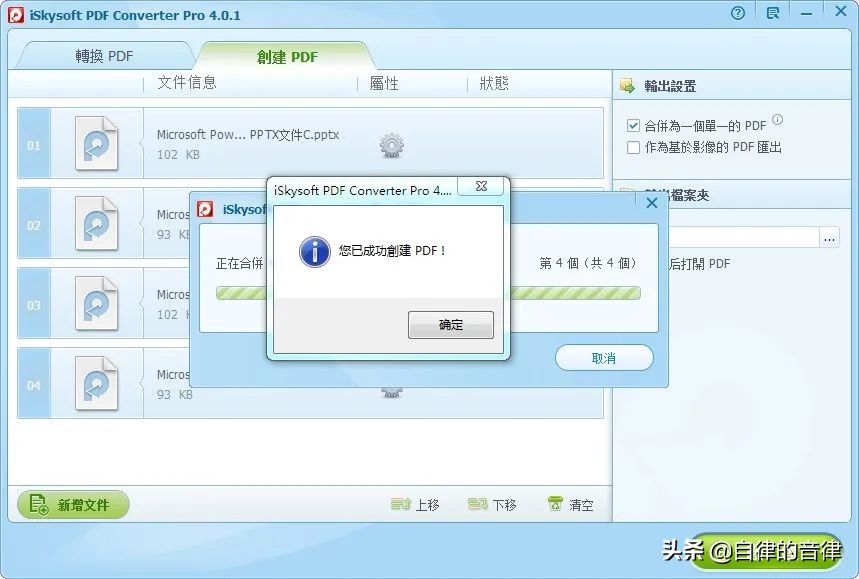Click the 狀態 column header

point(494,83)
